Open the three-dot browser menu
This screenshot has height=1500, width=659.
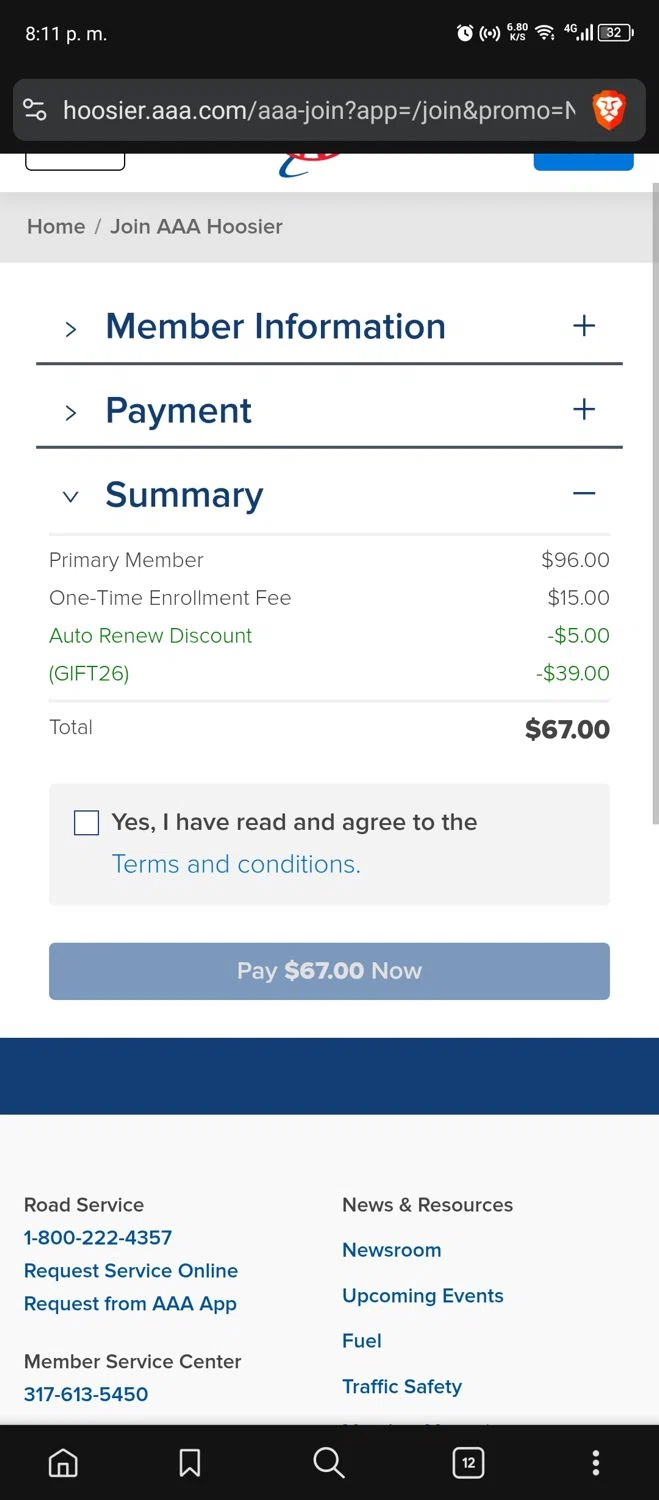pos(596,1463)
